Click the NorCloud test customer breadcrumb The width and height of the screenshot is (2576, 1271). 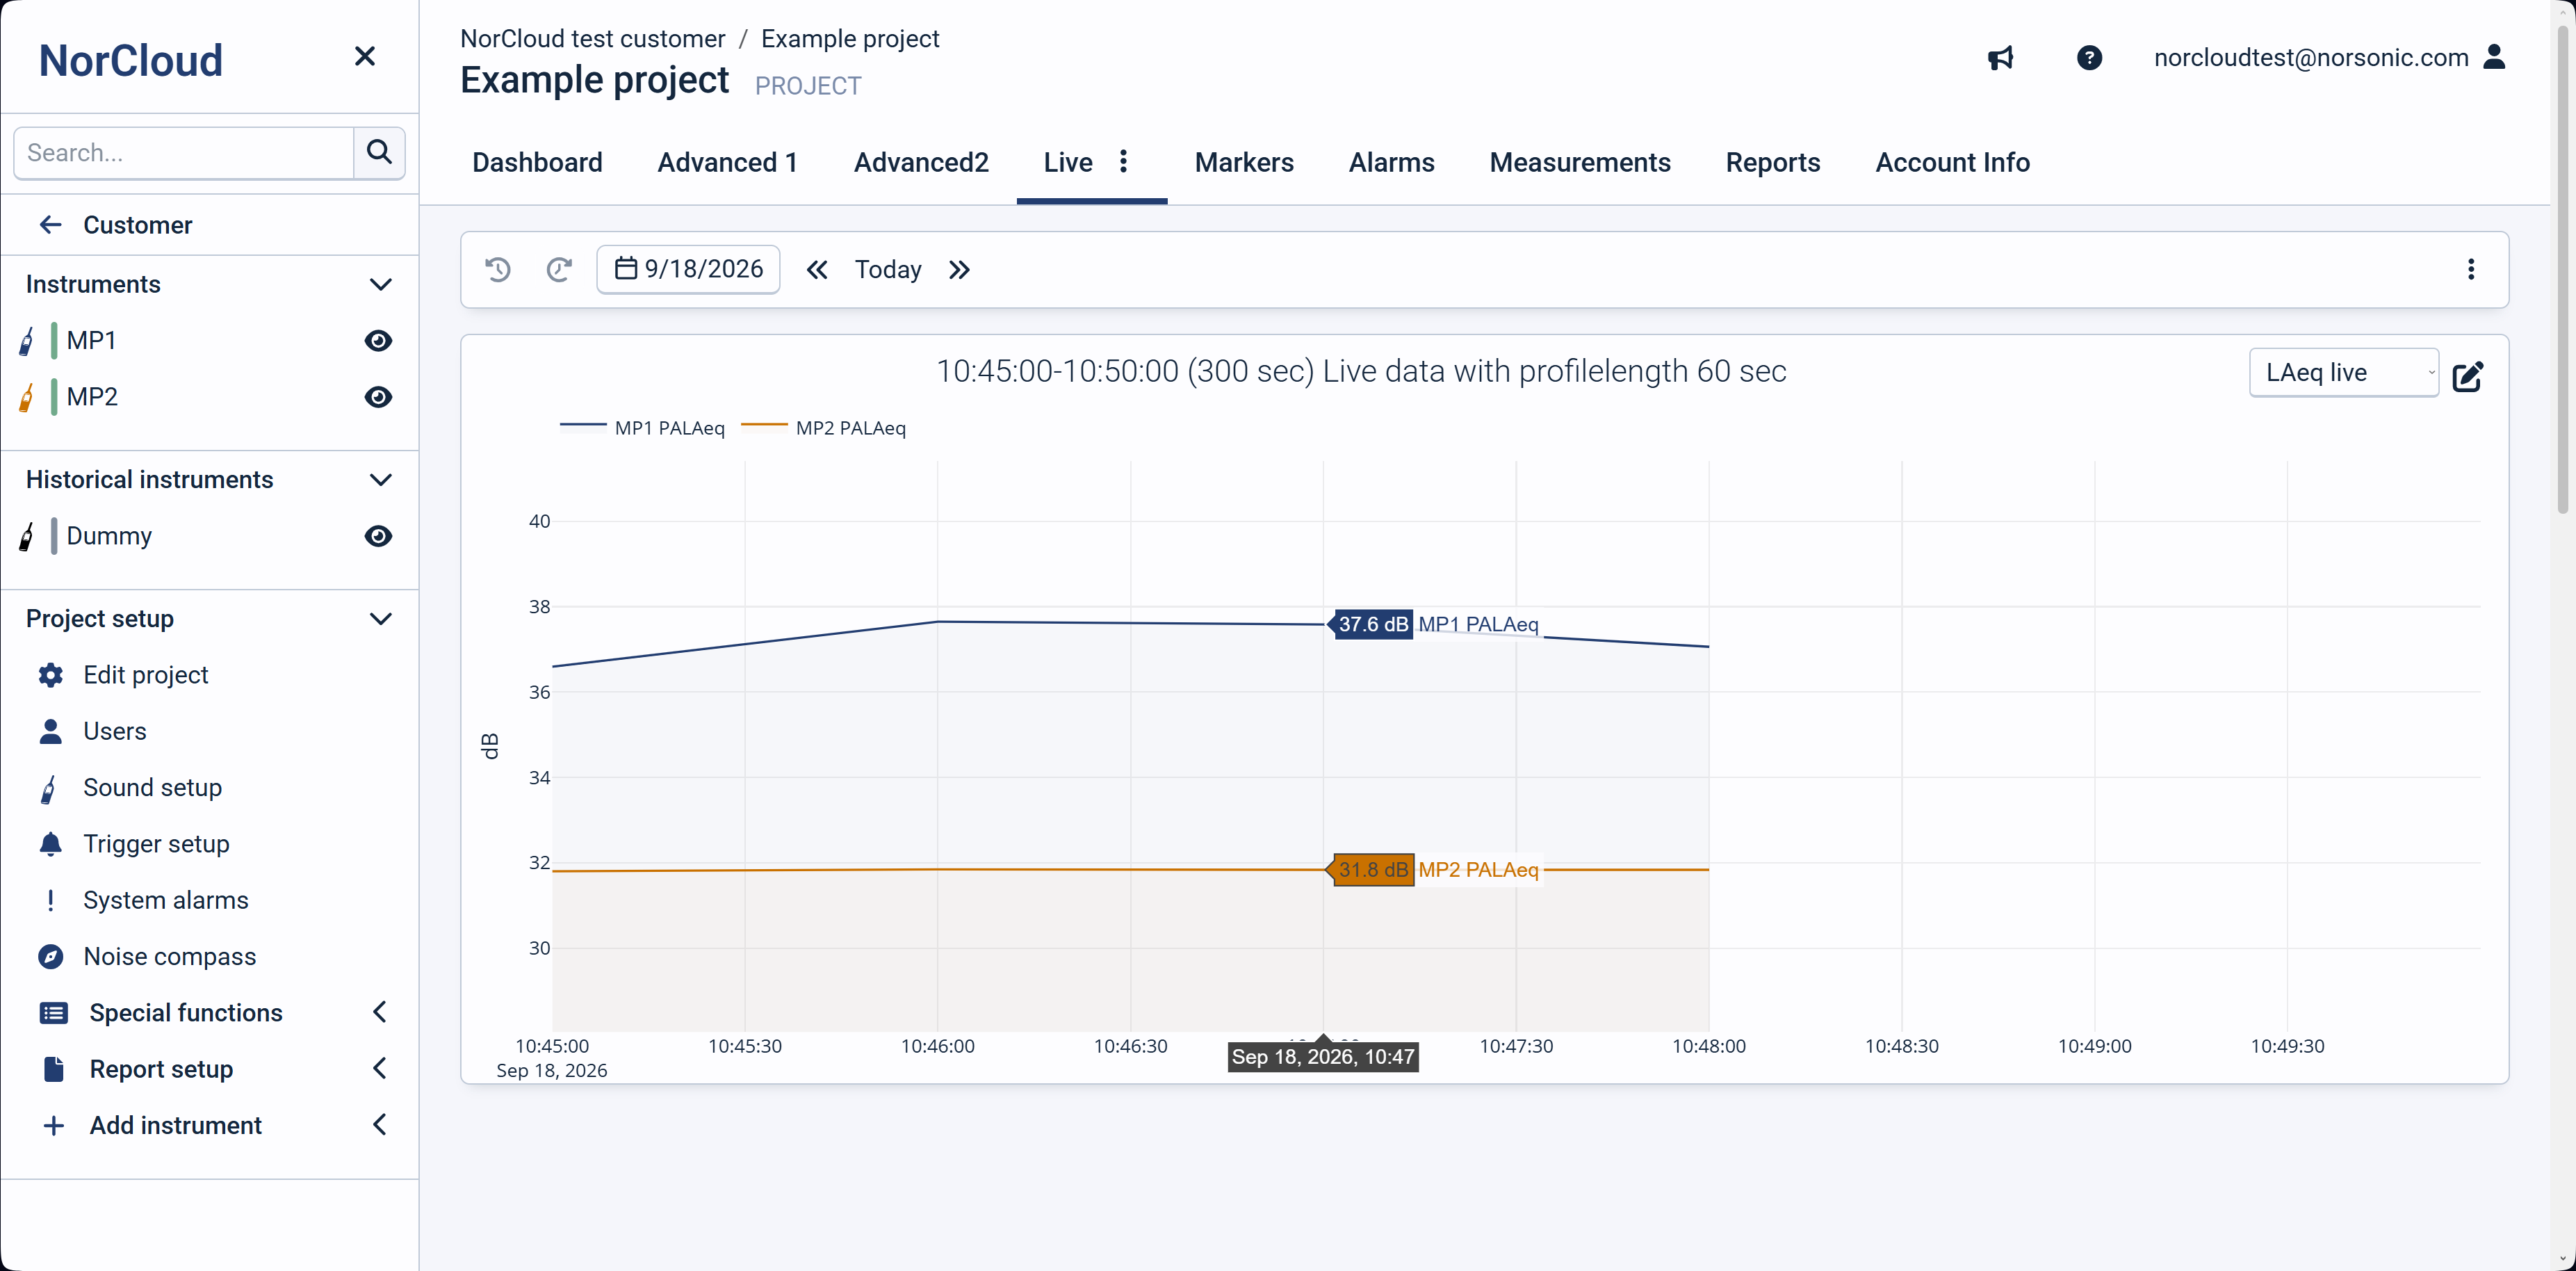(x=592, y=38)
